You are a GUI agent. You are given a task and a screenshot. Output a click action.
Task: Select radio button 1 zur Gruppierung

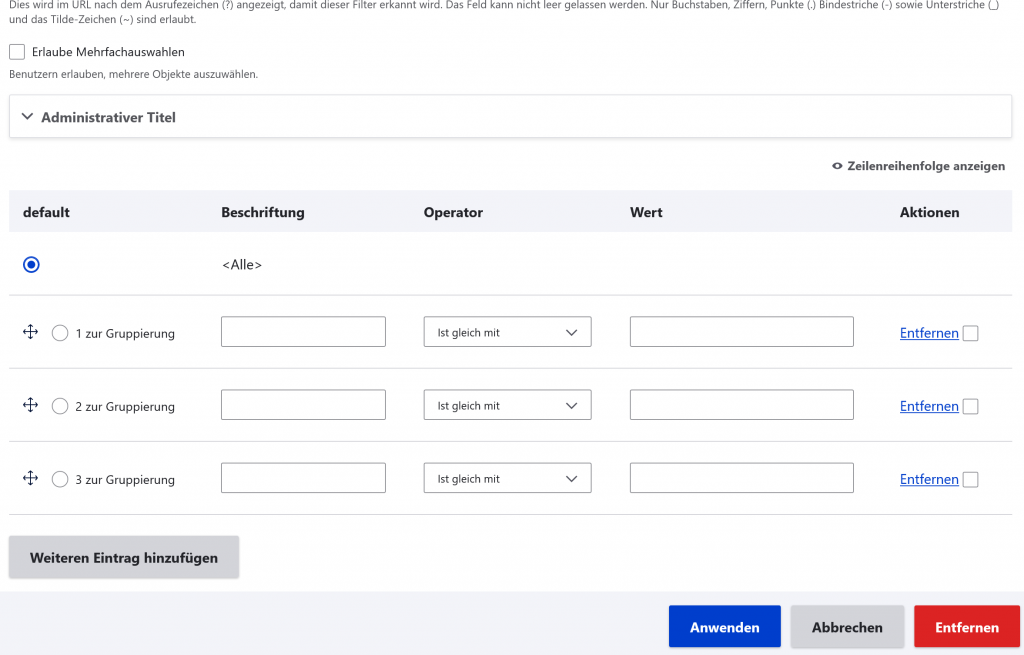(60, 333)
